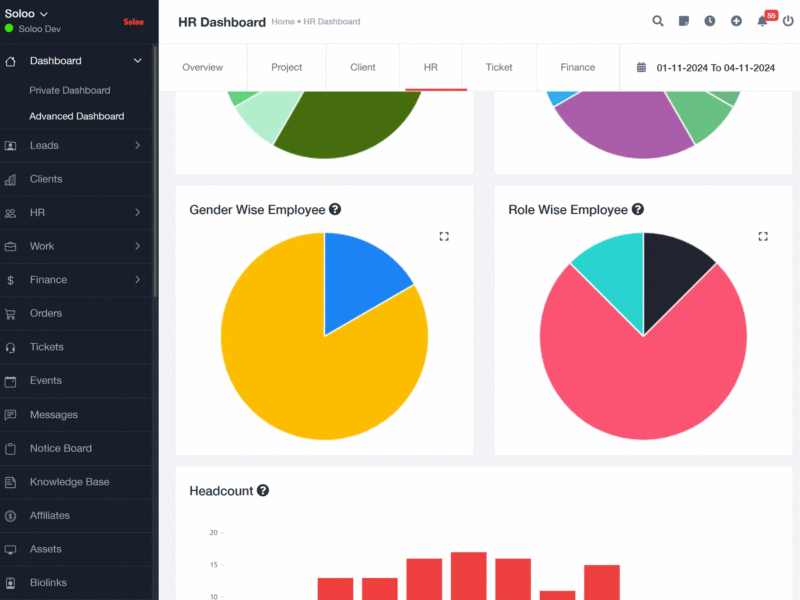This screenshot has width=800, height=600.
Task: Switch to the Ticket tab
Action: pyautogui.click(x=499, y=68)
